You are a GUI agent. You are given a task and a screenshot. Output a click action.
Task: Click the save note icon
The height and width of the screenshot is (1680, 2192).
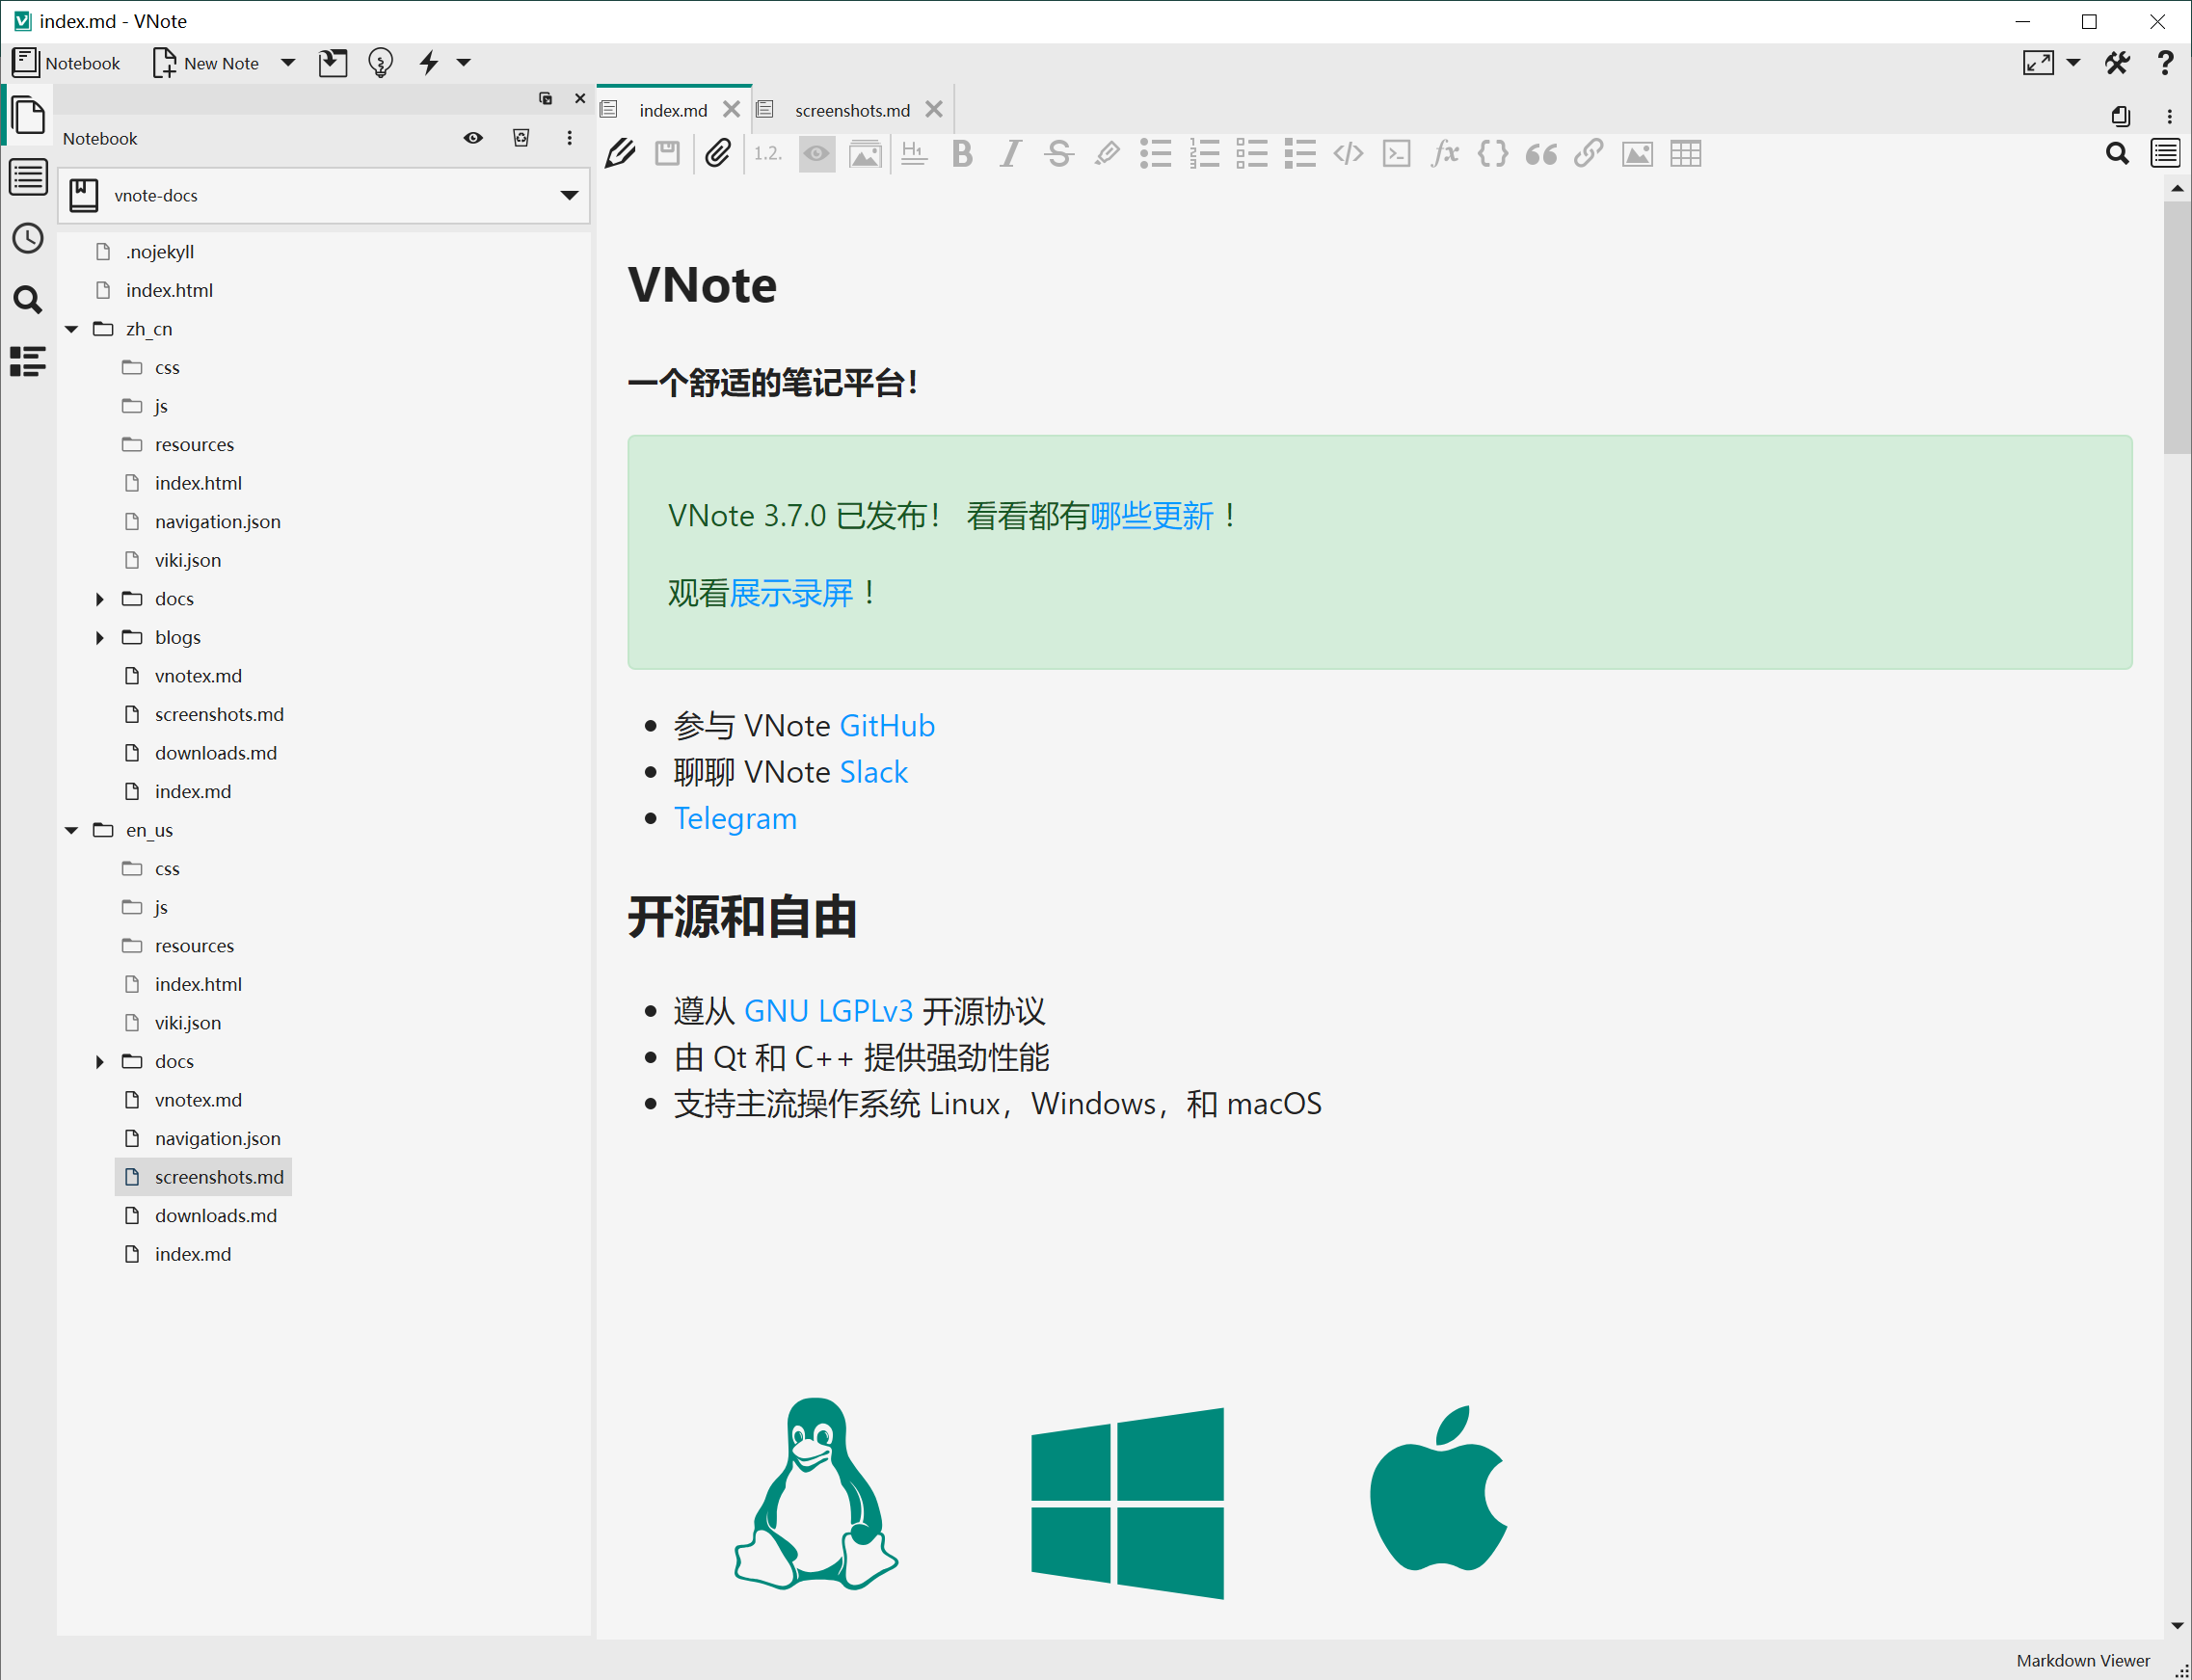pyautogui.click(x=667, y=153)
